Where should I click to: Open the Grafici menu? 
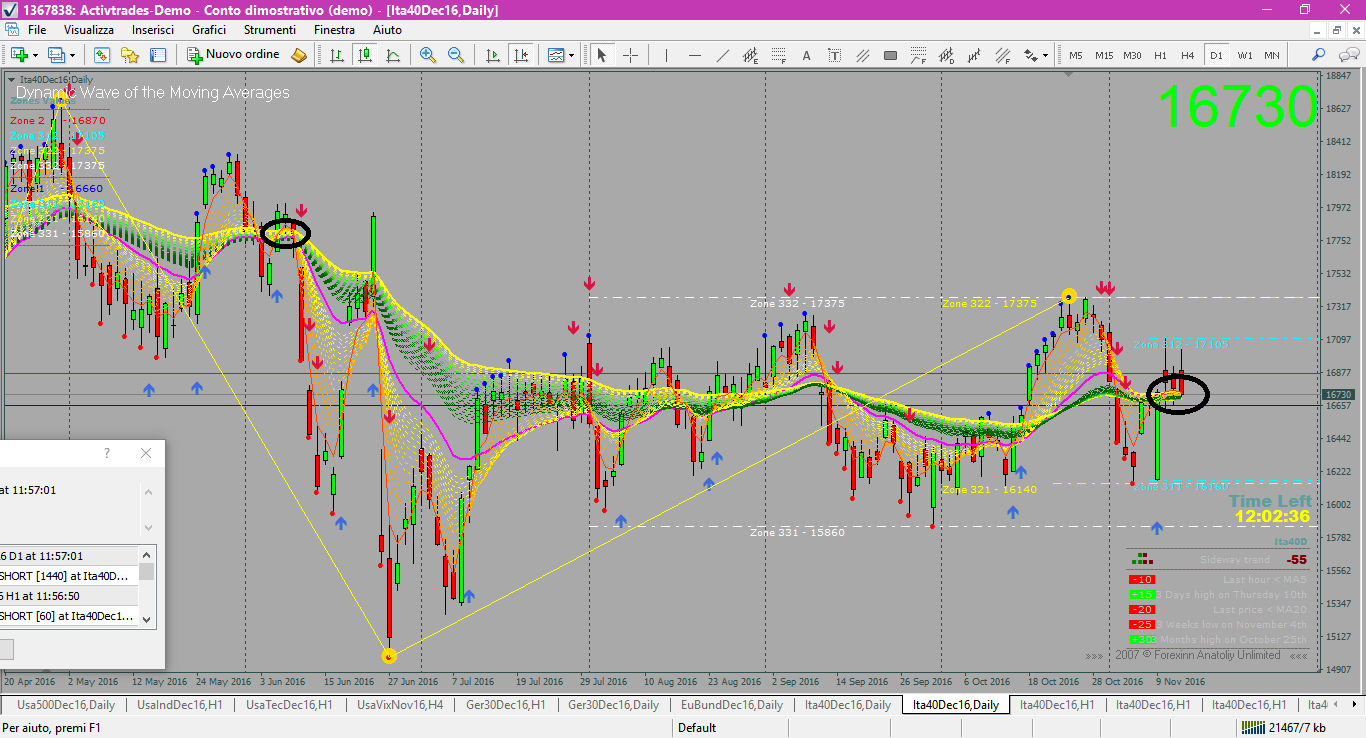tap(209, 30)
